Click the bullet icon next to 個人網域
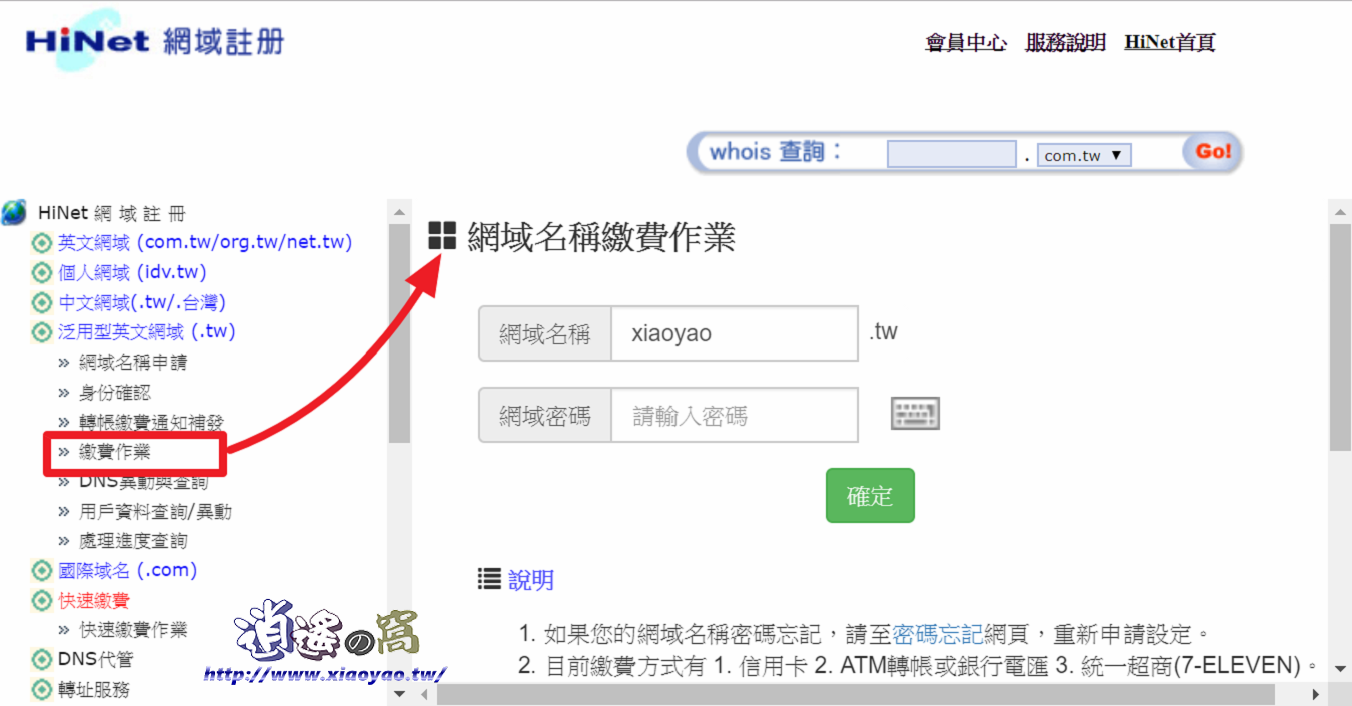Viewport: 1352px width, 706px height. (x=41, y=272)
